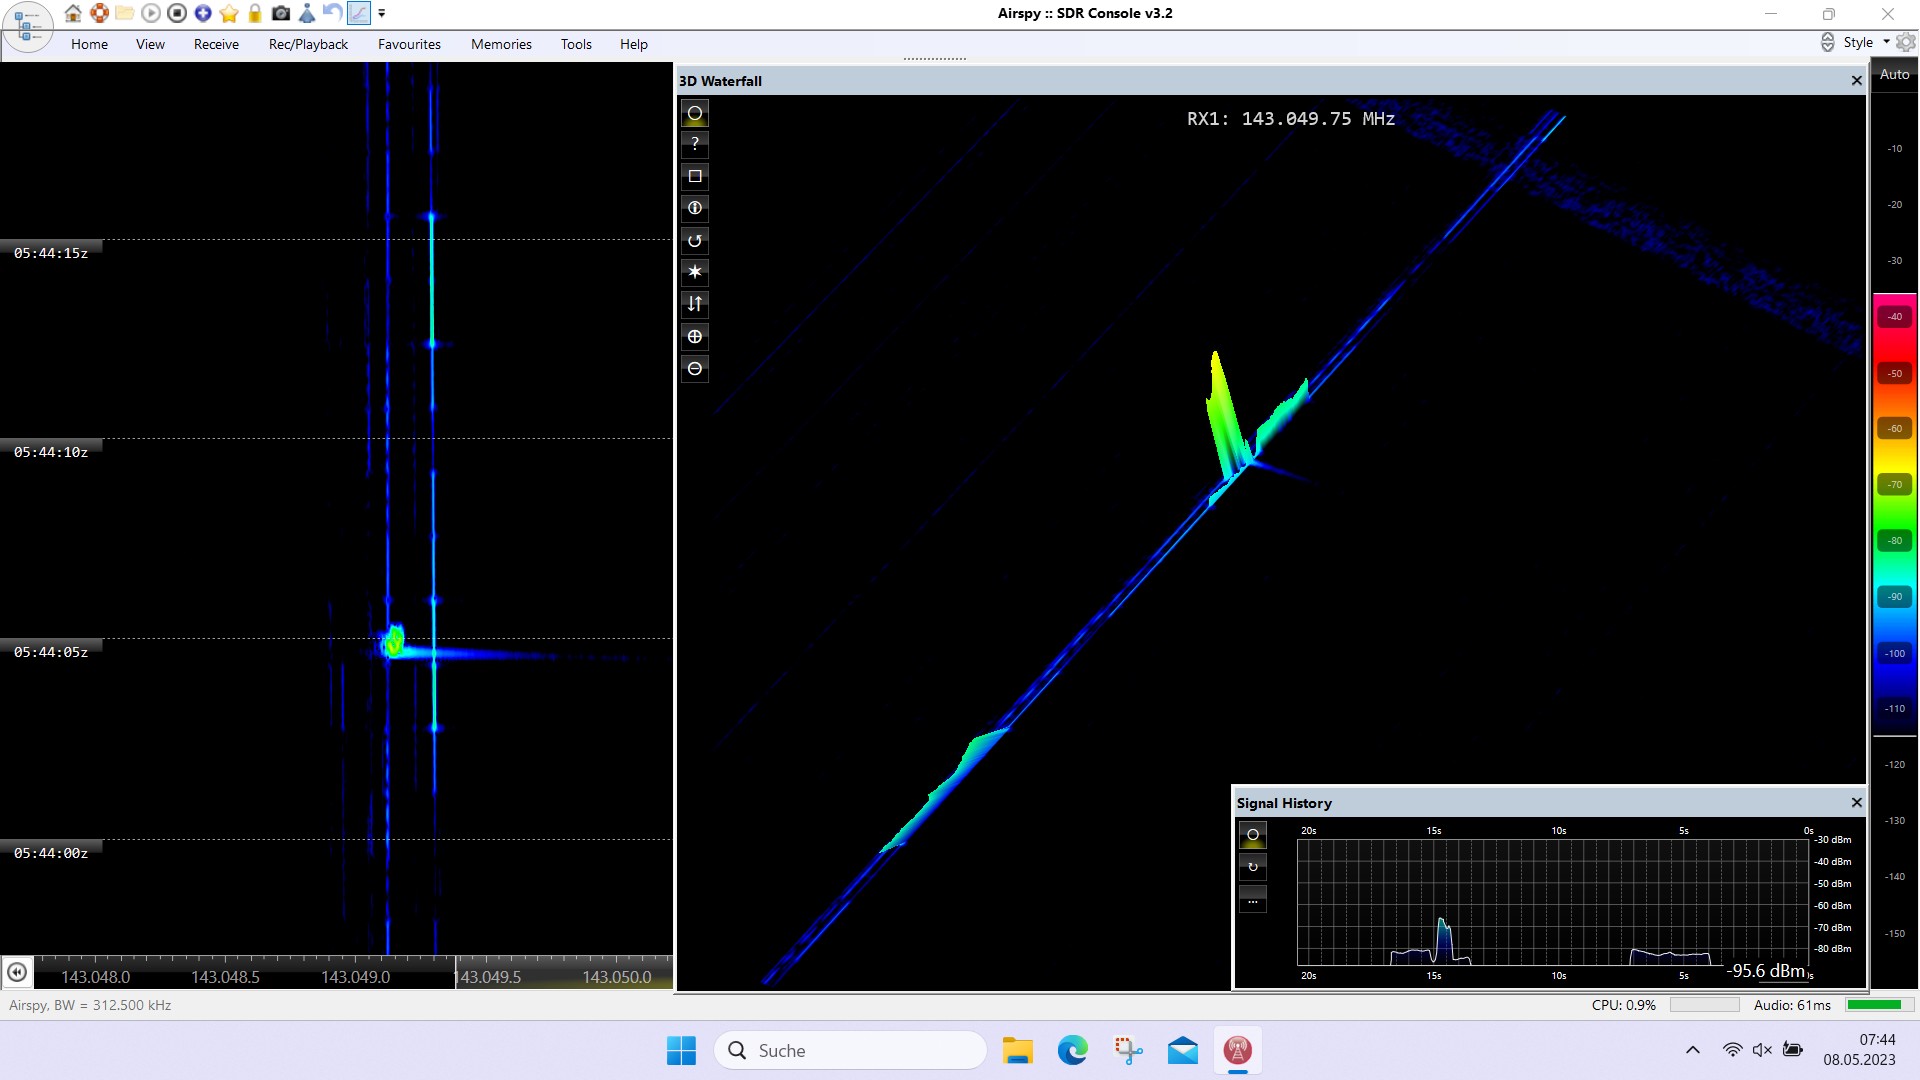1920x1080 pixels.
Task: Open the View ribbon tab
Action: click(150, 44)
